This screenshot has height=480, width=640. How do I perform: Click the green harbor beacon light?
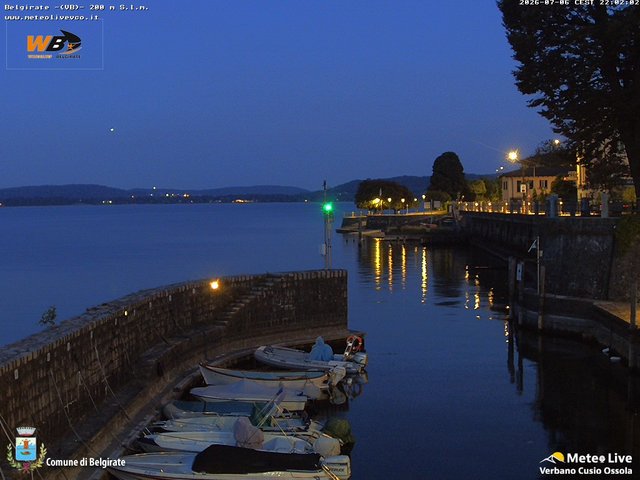[328, 208]
